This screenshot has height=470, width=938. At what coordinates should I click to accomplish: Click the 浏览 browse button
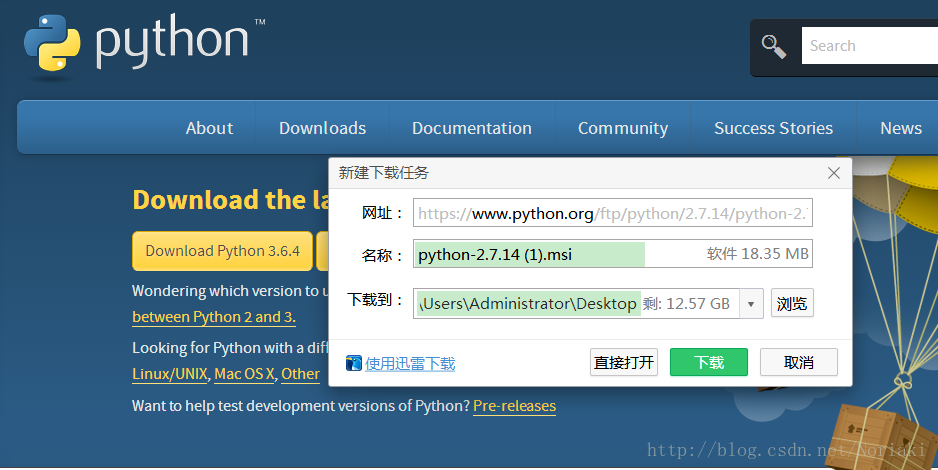[x=792, y=303]
